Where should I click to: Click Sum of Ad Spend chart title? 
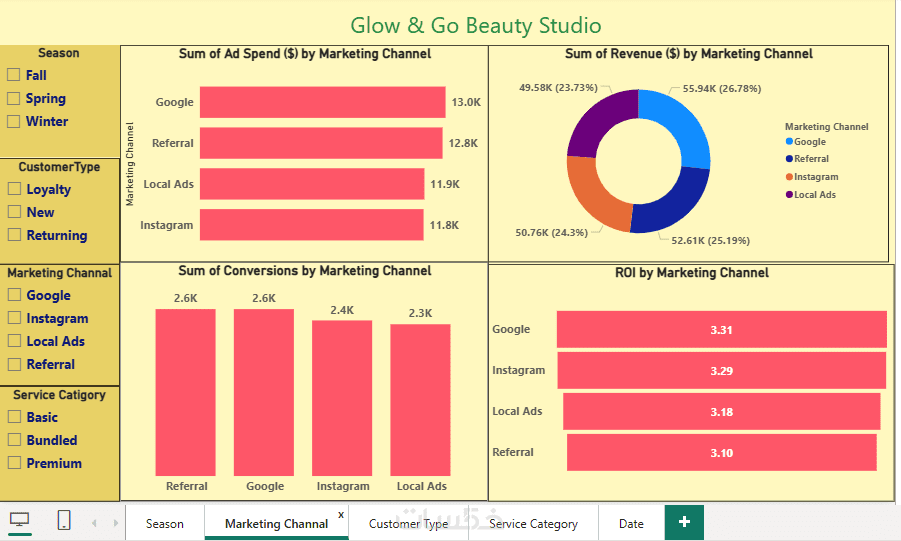[x=305, y=53]
